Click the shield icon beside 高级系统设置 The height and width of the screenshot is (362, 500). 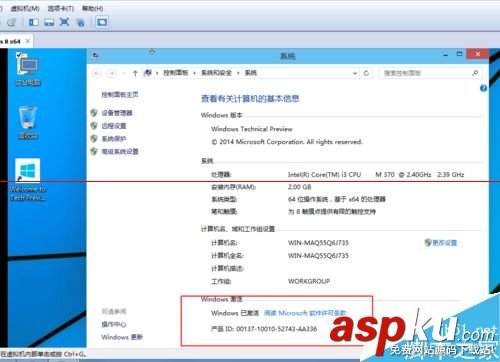(94, 151)
